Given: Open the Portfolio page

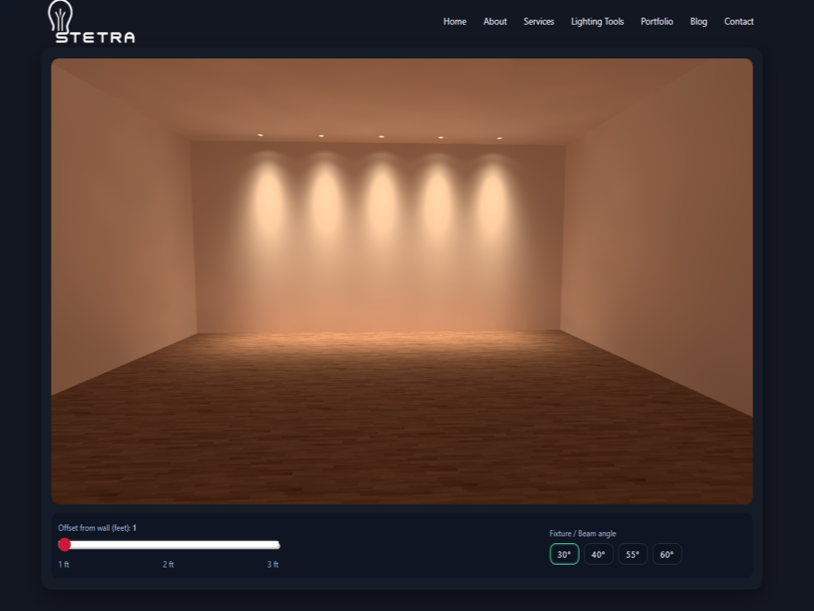Looking at the screenshot, I should (657, 21).
